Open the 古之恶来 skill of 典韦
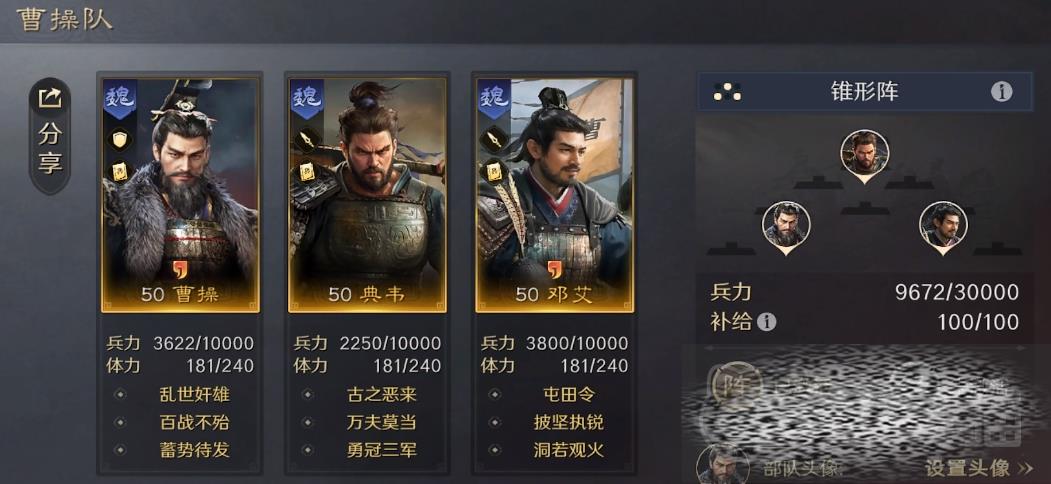Screen dimensions: 1051x484 coord(381,394)
